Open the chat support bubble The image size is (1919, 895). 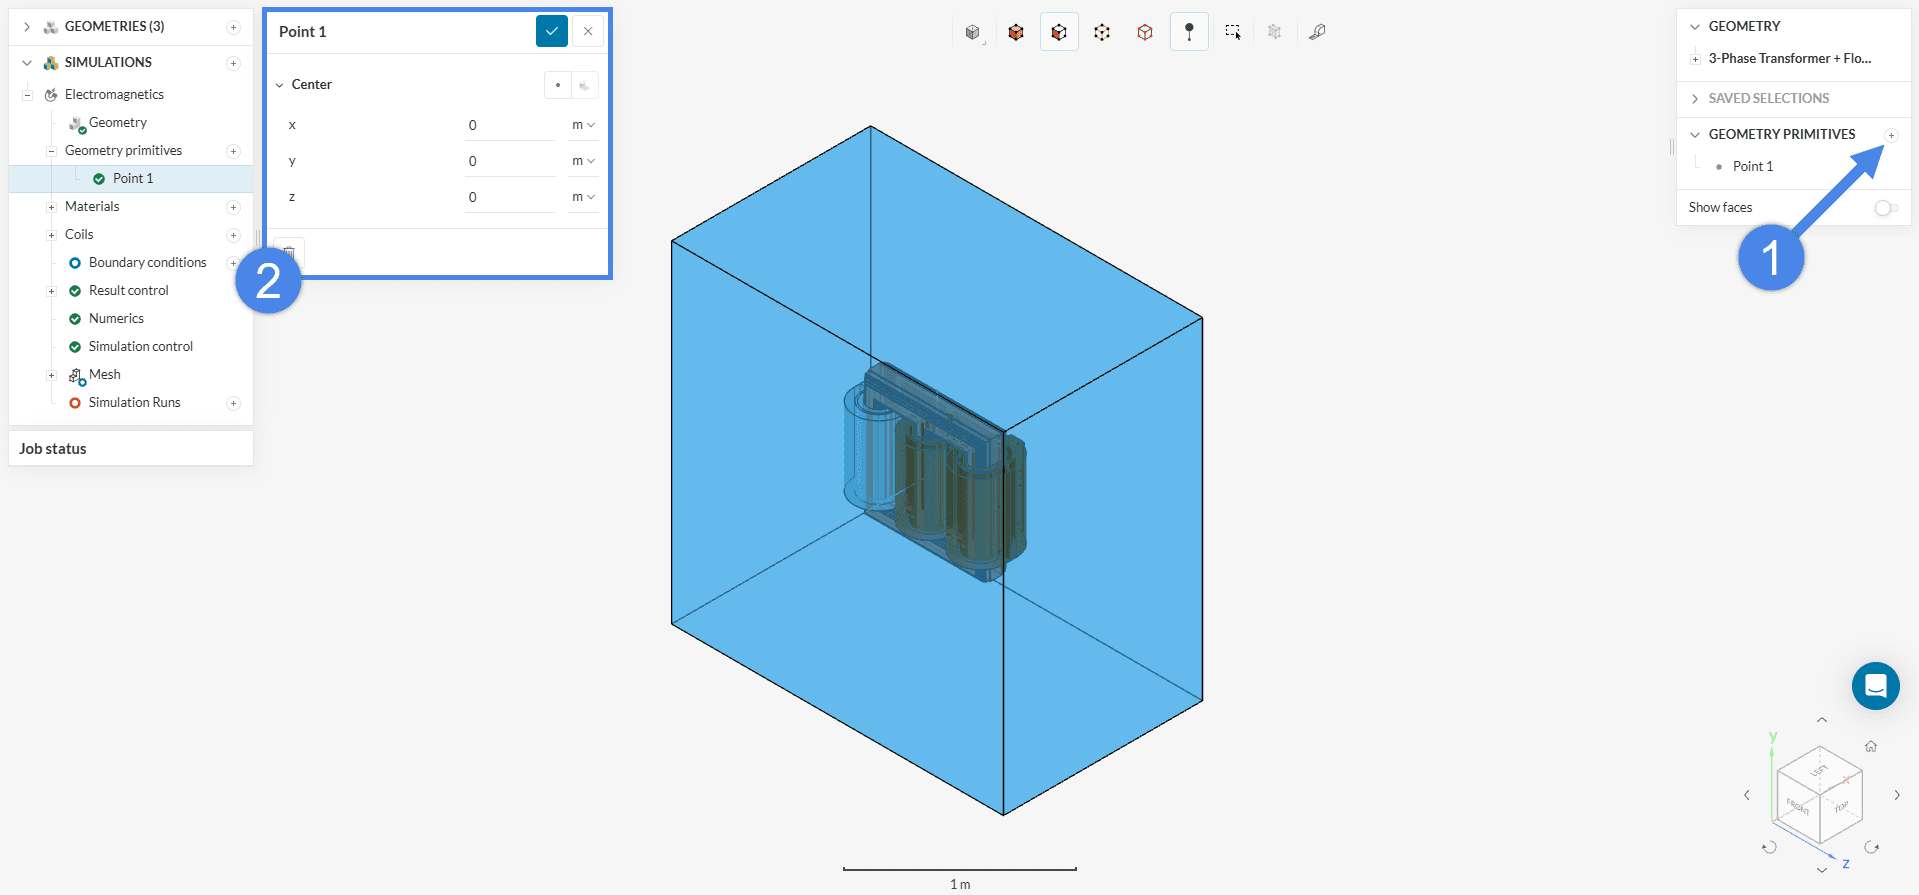point(1875,686)
